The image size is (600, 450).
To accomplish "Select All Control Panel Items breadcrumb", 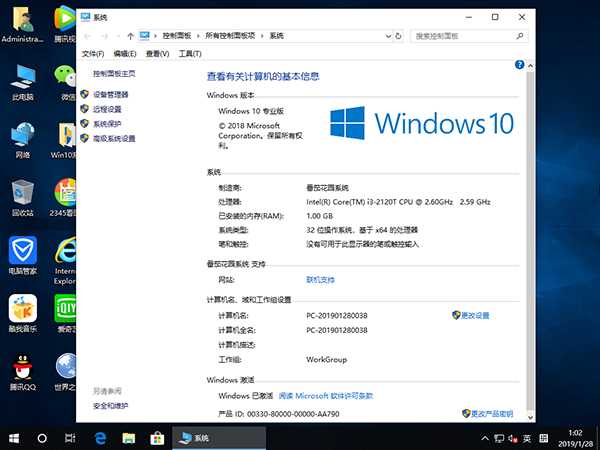I will click(x=230, y=36).
